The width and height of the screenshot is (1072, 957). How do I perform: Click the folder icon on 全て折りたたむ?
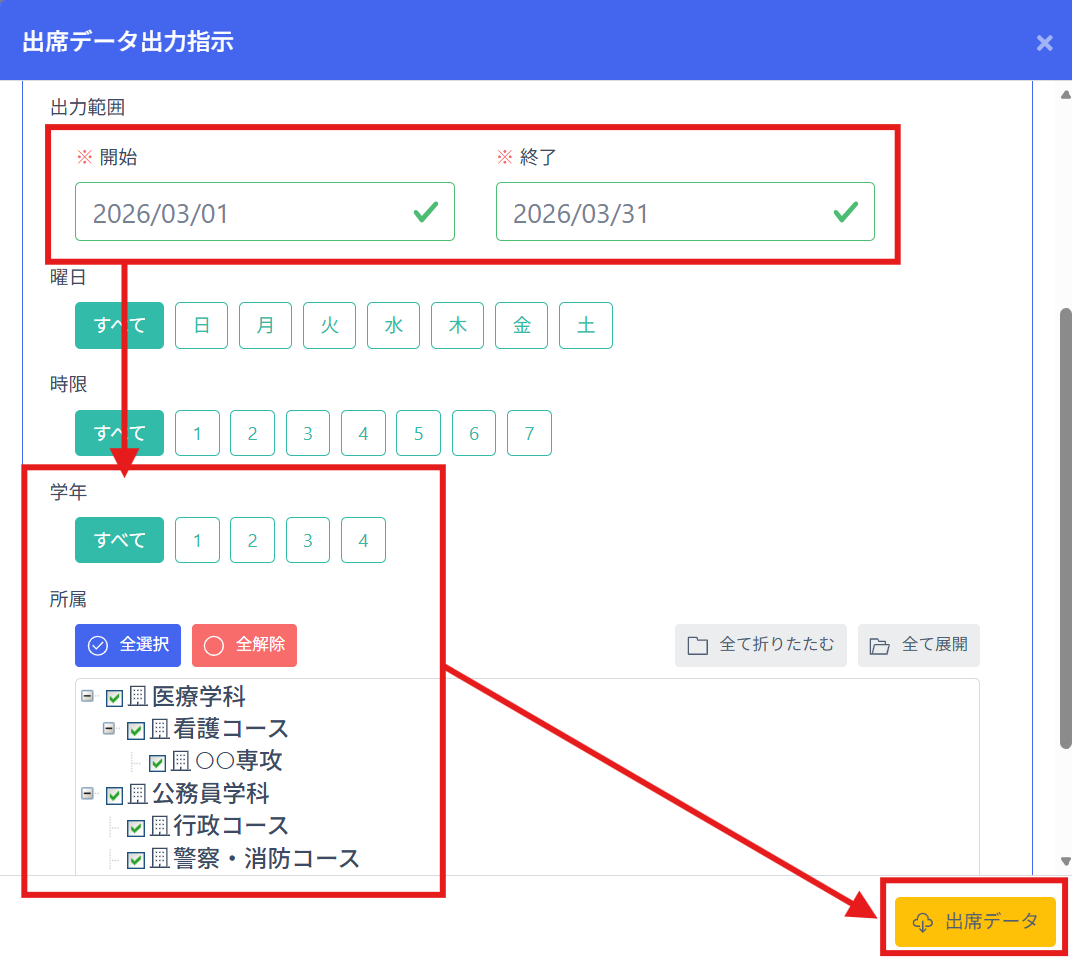(x=698, y=645)
